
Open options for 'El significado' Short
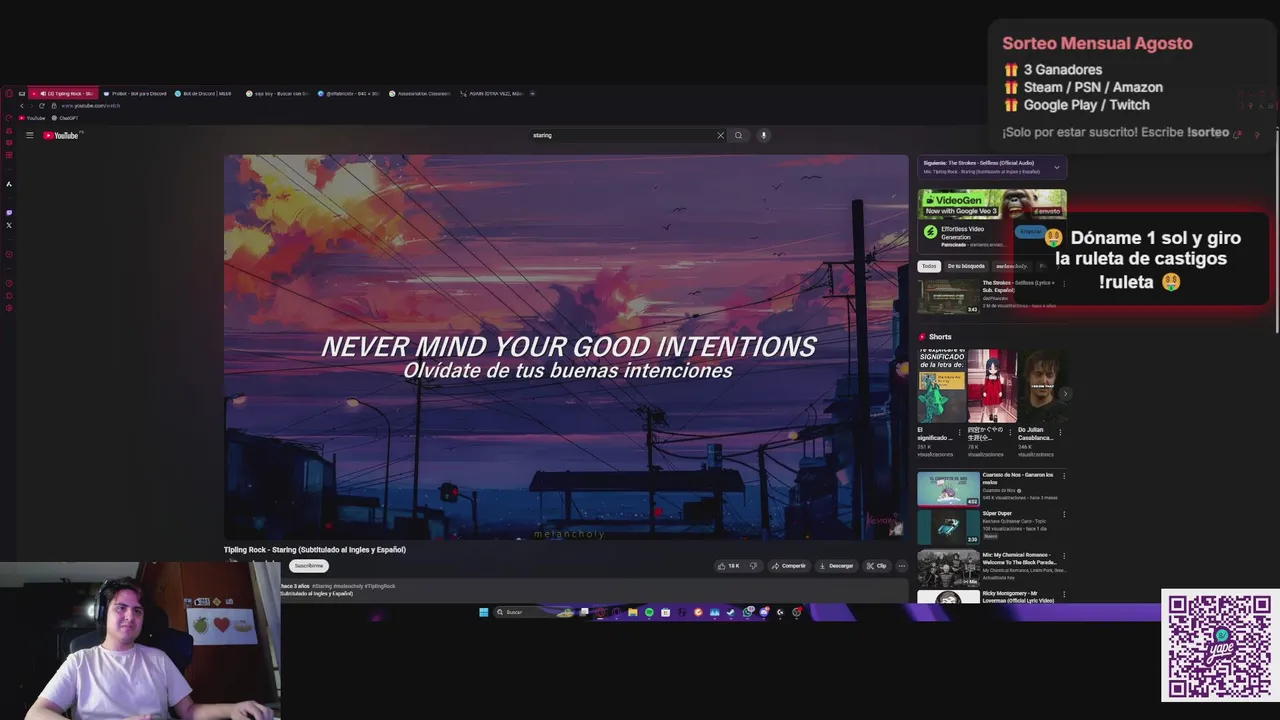(960, 433)
